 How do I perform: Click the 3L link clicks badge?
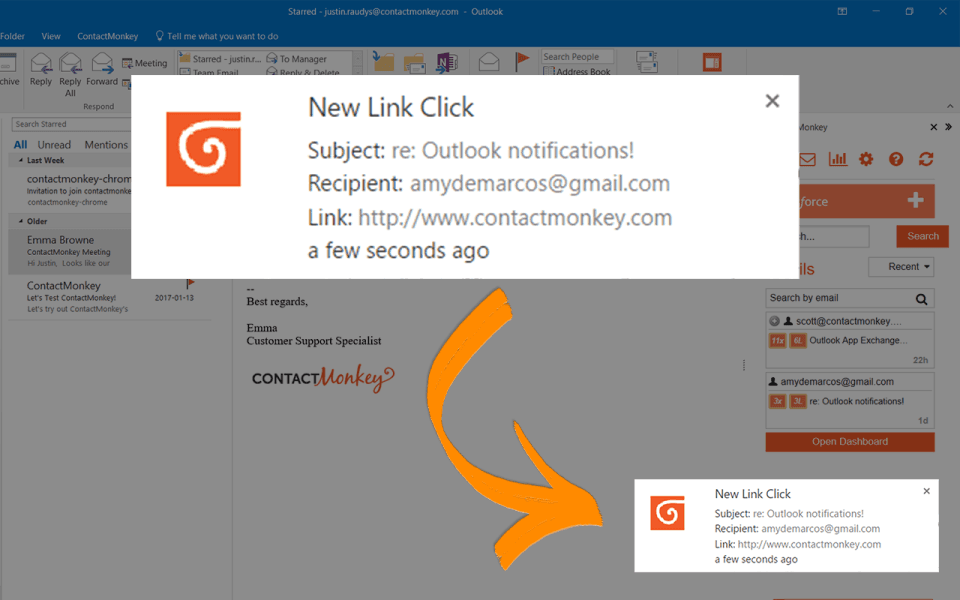[798, 402]
